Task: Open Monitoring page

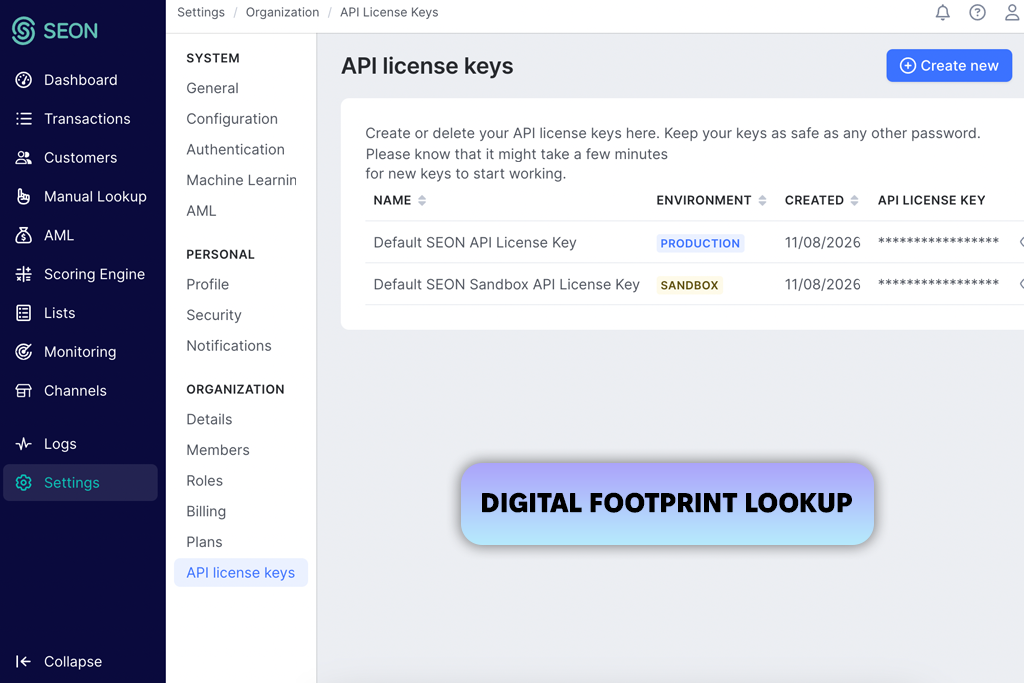Action: (80, 352)
